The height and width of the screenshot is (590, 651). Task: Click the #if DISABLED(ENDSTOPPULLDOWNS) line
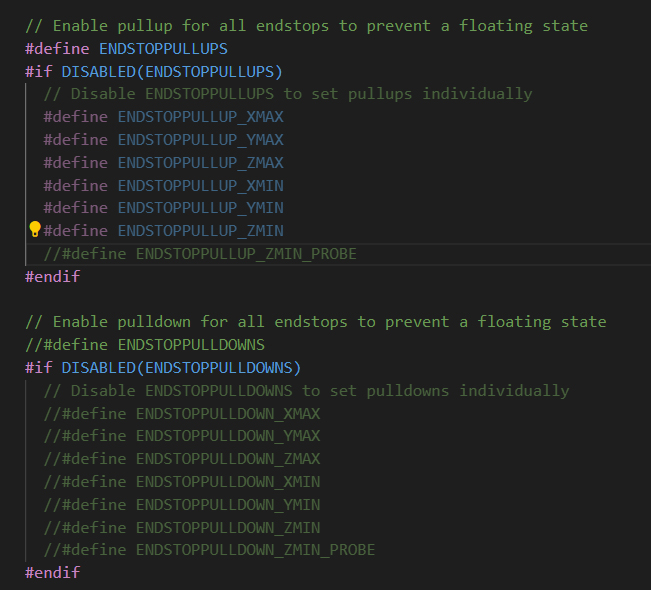(163, 368)
